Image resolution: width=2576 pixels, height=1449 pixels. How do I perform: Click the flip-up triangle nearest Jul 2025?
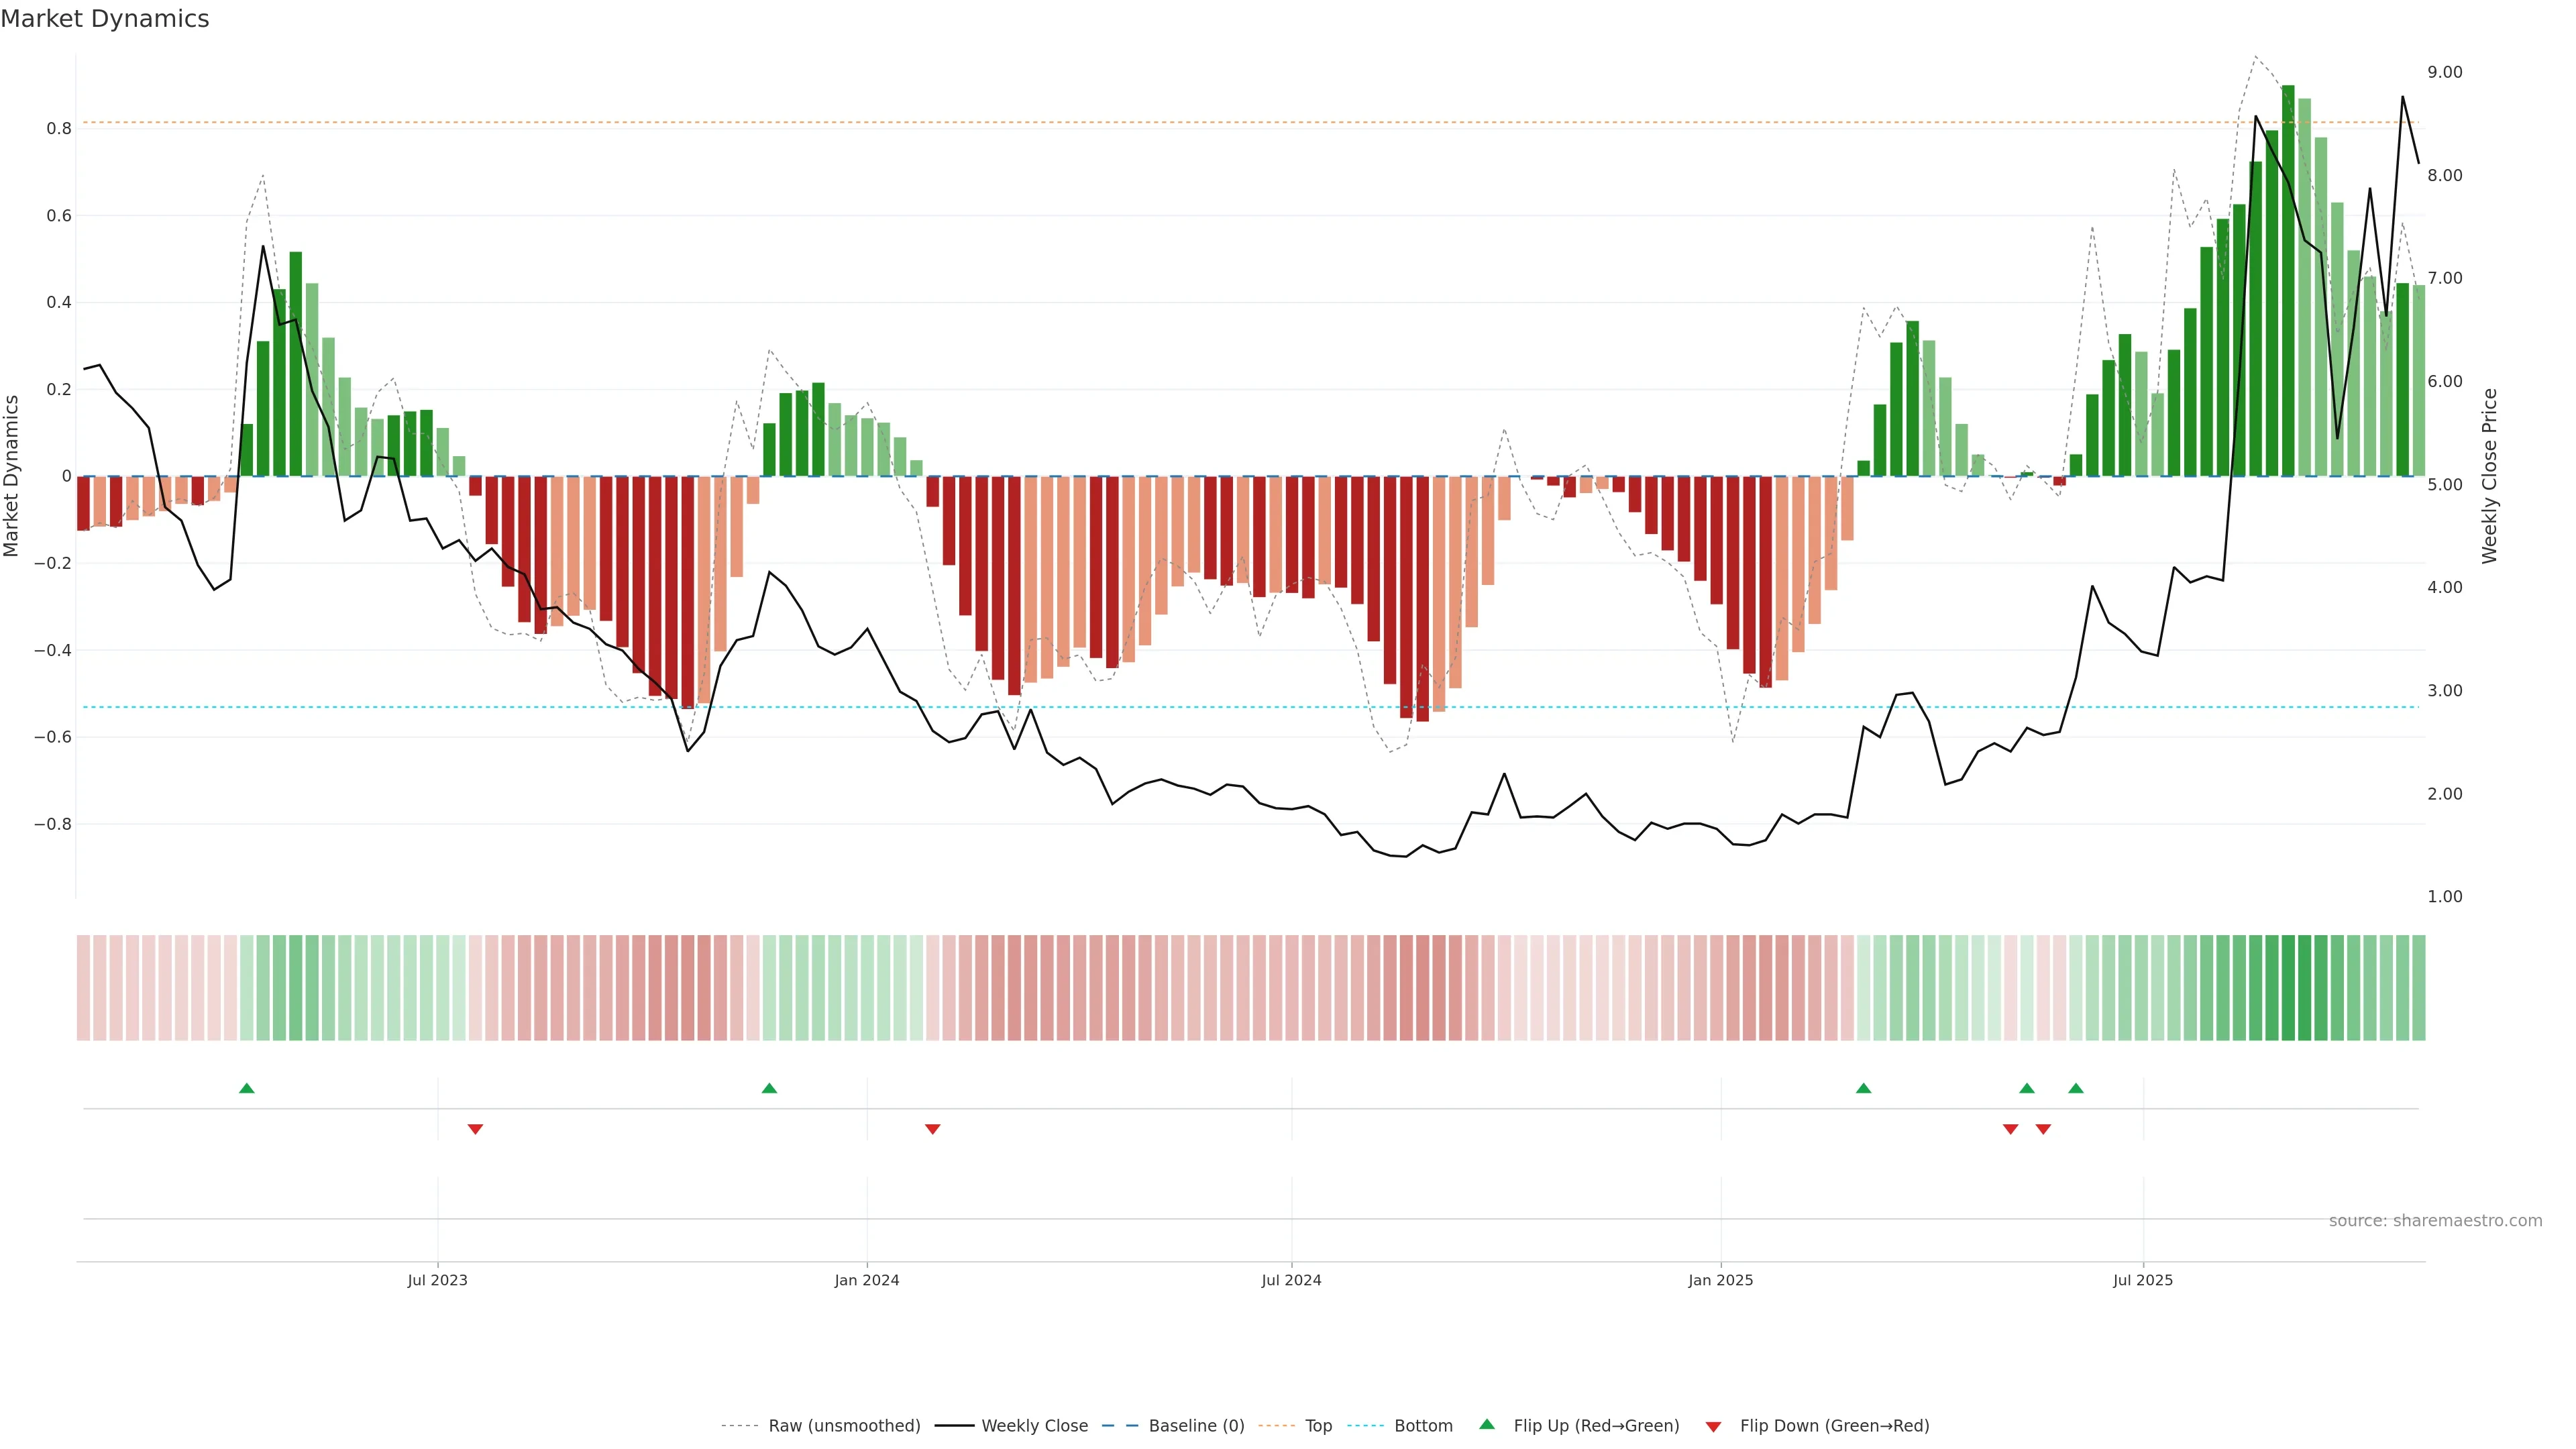coord(2076,1088)
